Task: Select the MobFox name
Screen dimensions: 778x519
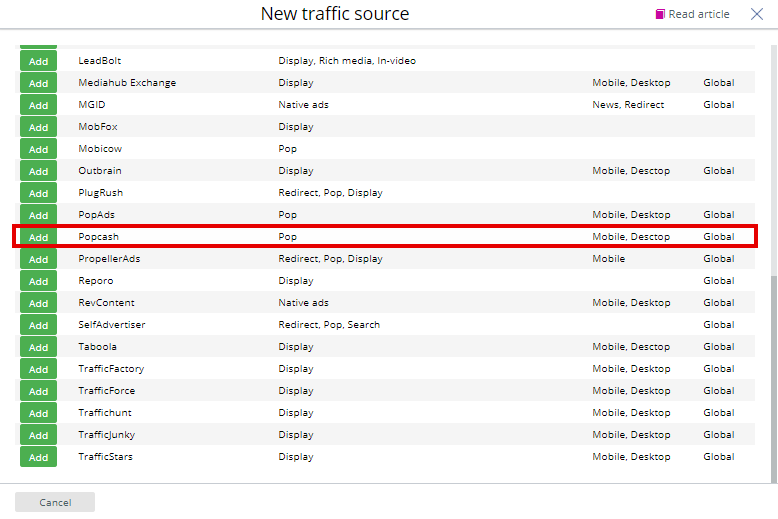Action: [98, 127]
